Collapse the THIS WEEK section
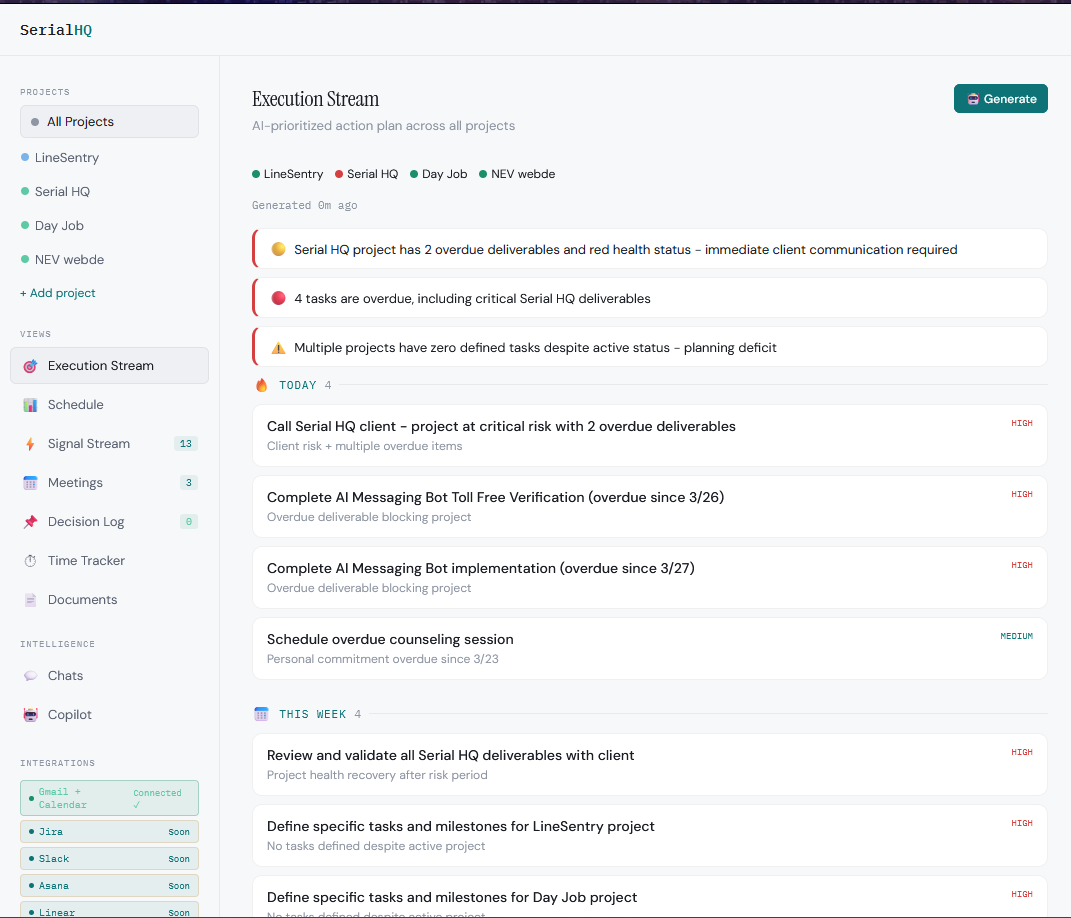 pyautogui.click(x=313, y=713)
